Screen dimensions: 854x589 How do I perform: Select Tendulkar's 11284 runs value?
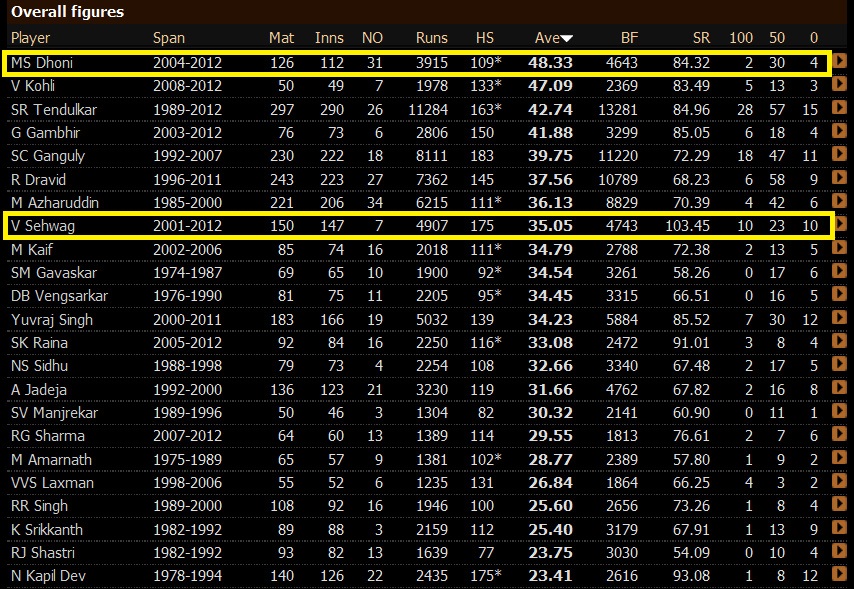428,110
